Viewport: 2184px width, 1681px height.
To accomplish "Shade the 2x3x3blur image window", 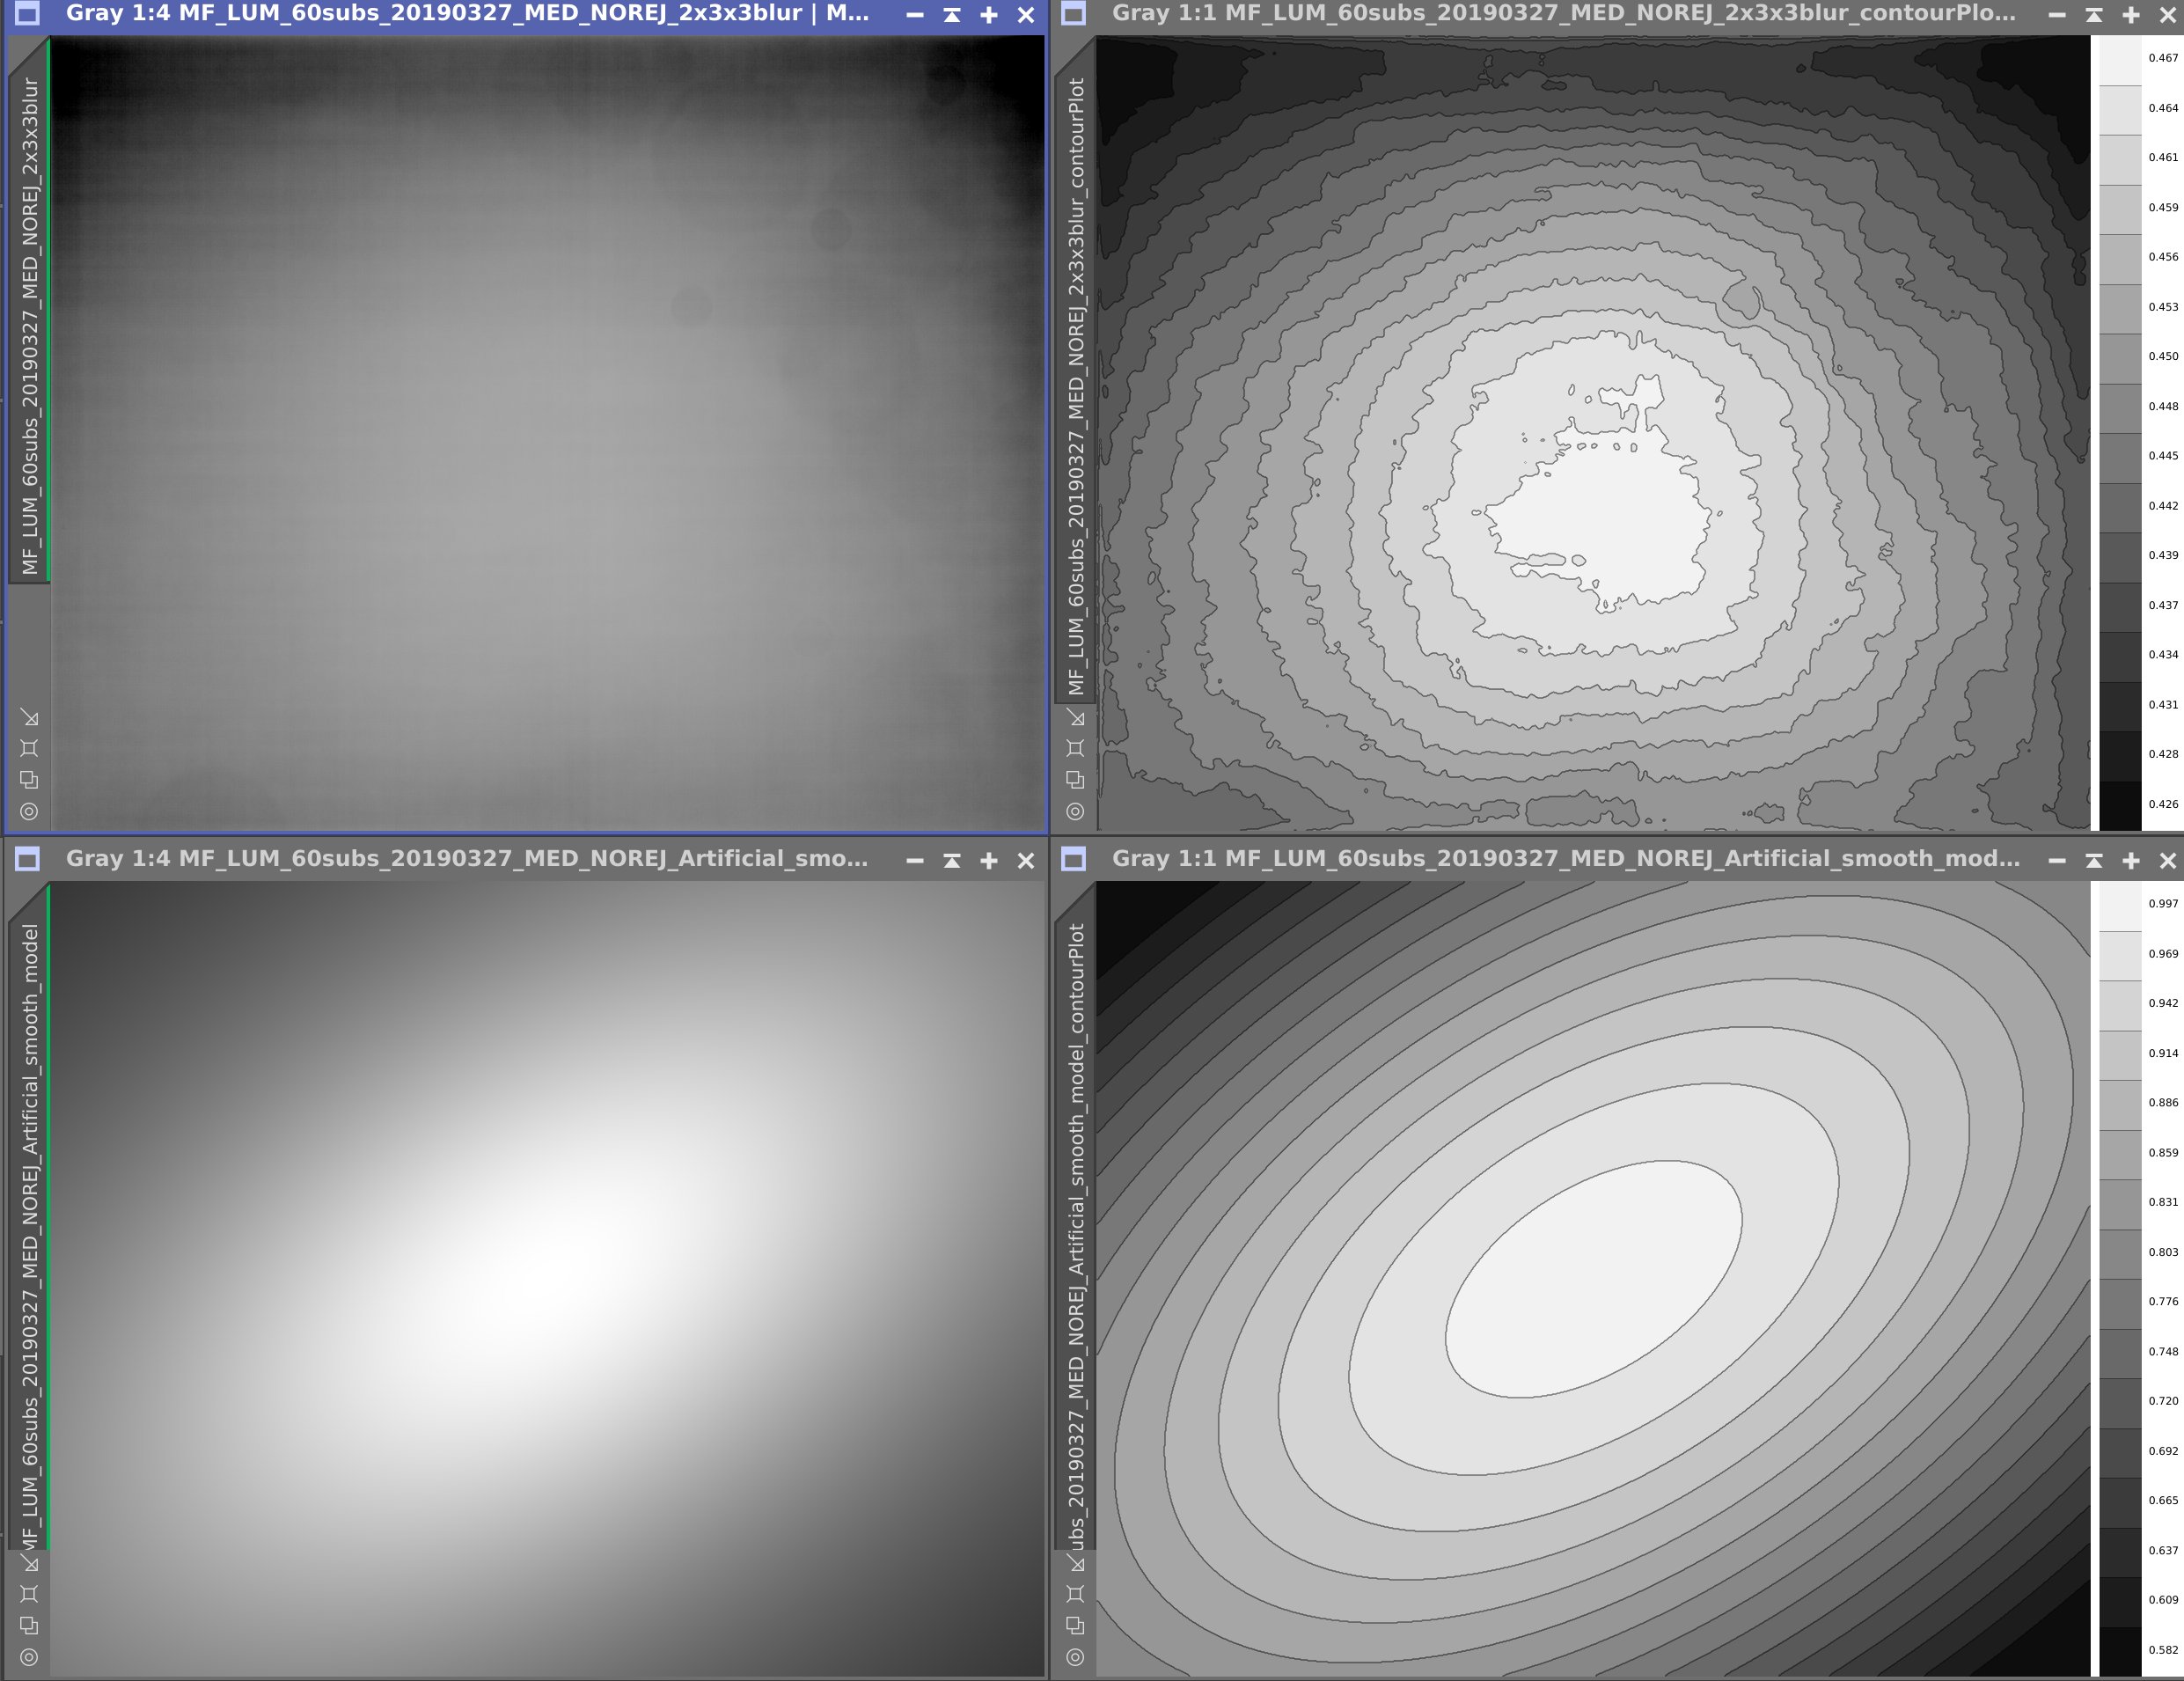I will pos(952,15).
